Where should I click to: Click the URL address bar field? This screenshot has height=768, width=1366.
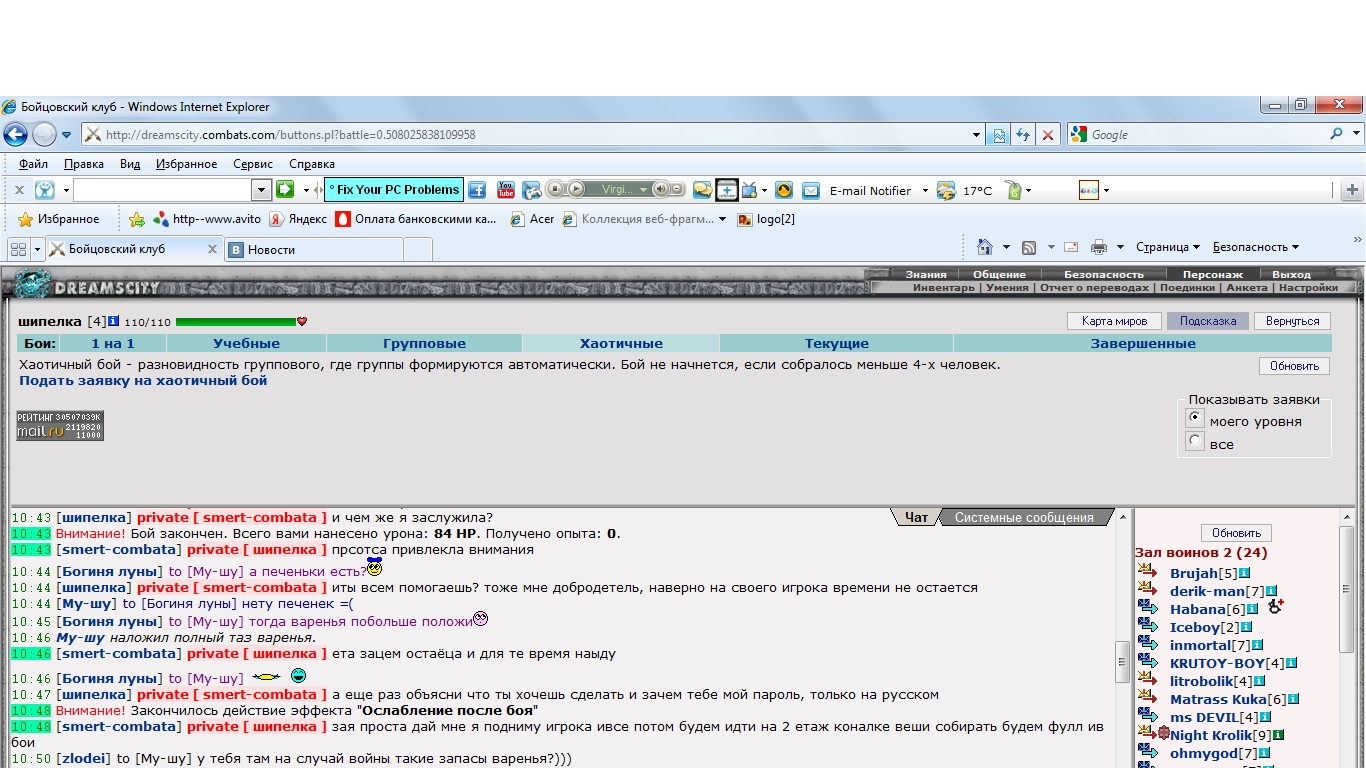point(526,135)
